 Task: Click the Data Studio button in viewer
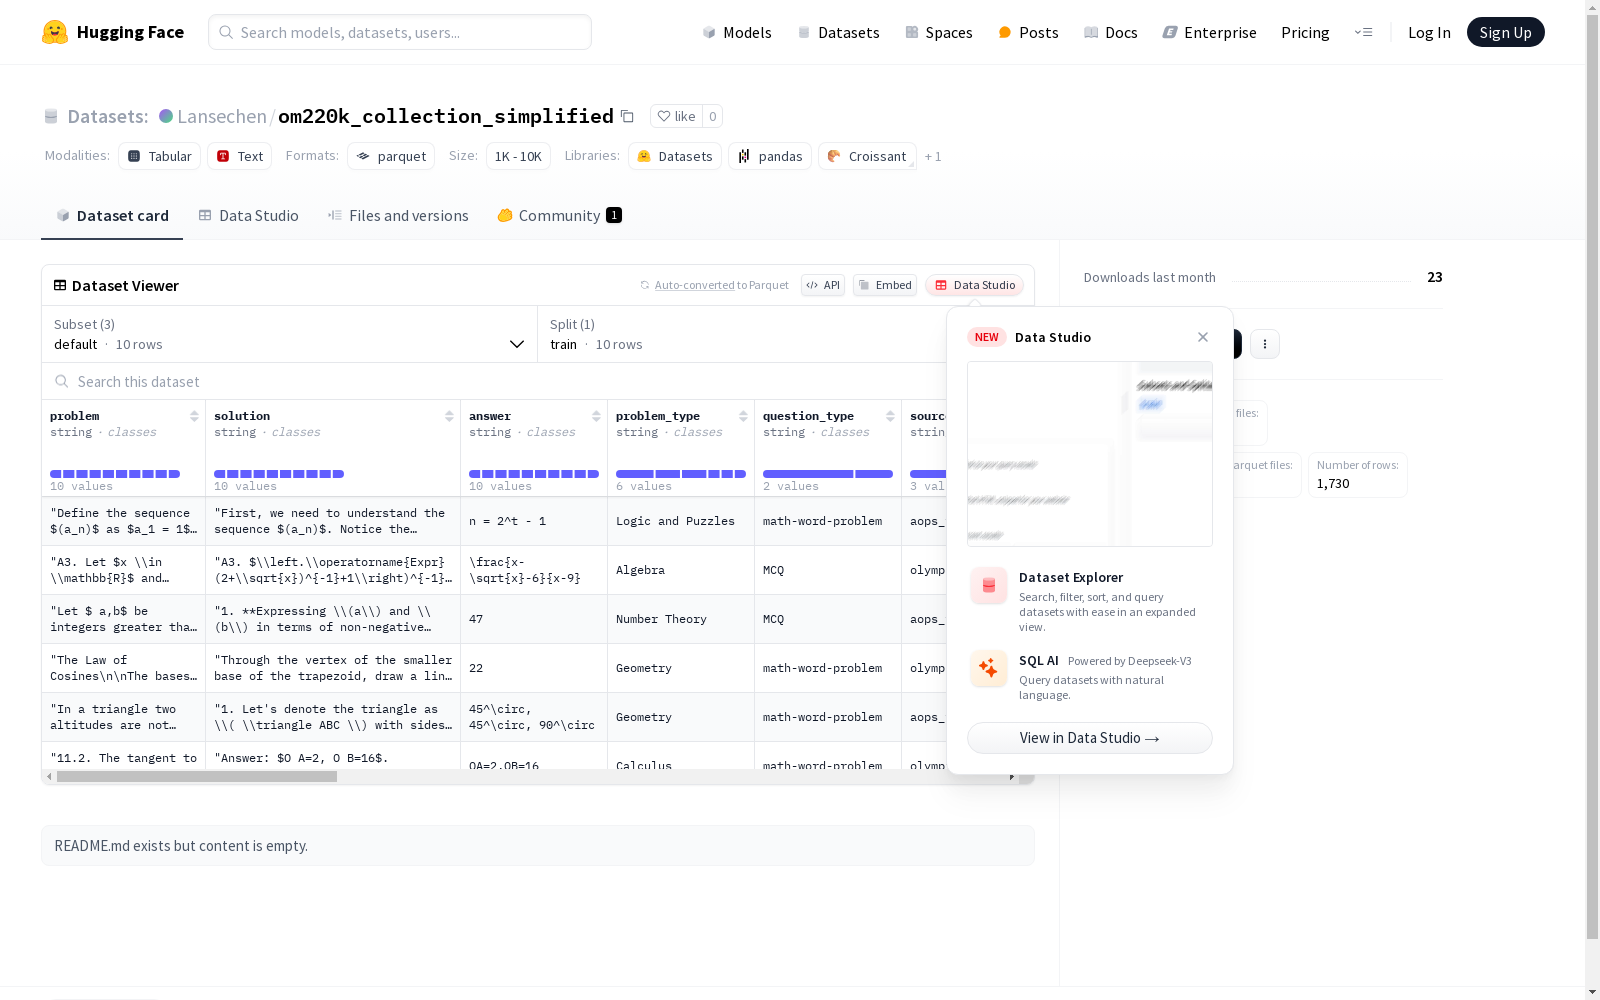[x=975, y=285]
